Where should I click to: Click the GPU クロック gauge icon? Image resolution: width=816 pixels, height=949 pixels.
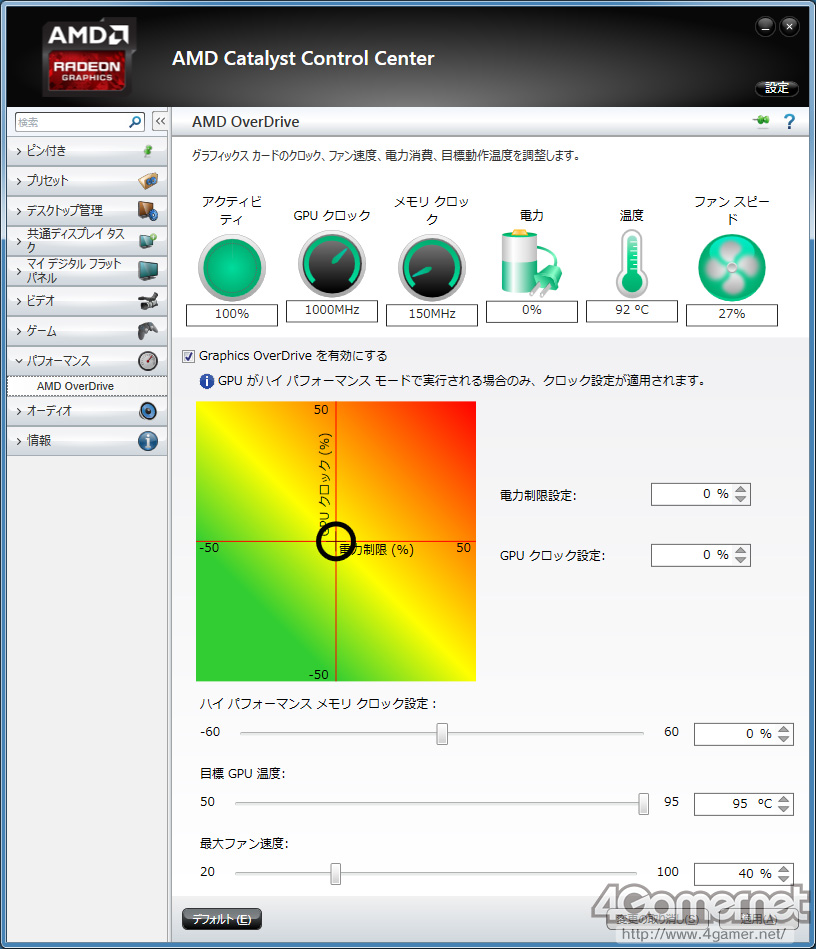point(332,264)
